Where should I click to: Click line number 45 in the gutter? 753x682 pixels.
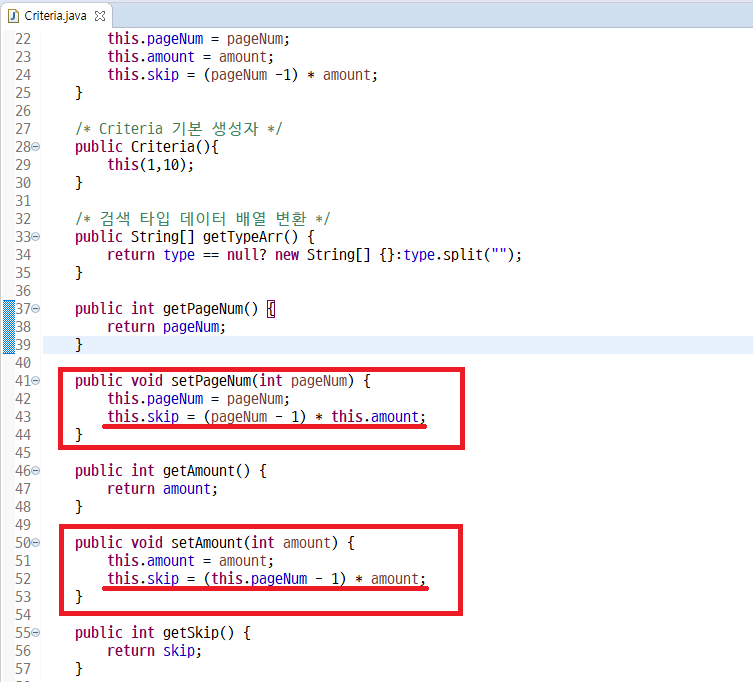(23, 452)
